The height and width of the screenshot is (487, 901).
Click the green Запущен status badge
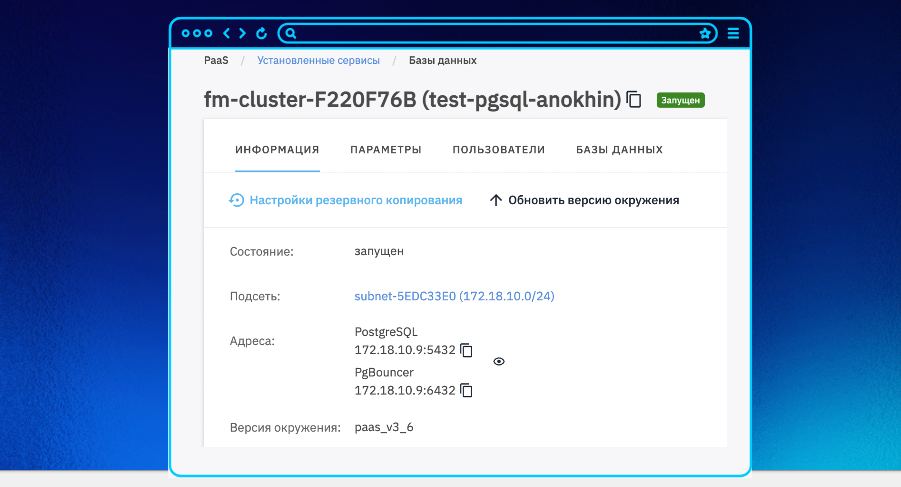[x=681, y=100]
